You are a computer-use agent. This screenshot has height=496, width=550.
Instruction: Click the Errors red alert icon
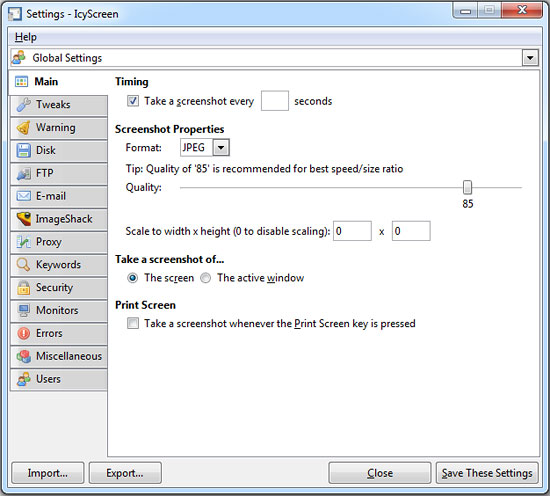(24, 333)
